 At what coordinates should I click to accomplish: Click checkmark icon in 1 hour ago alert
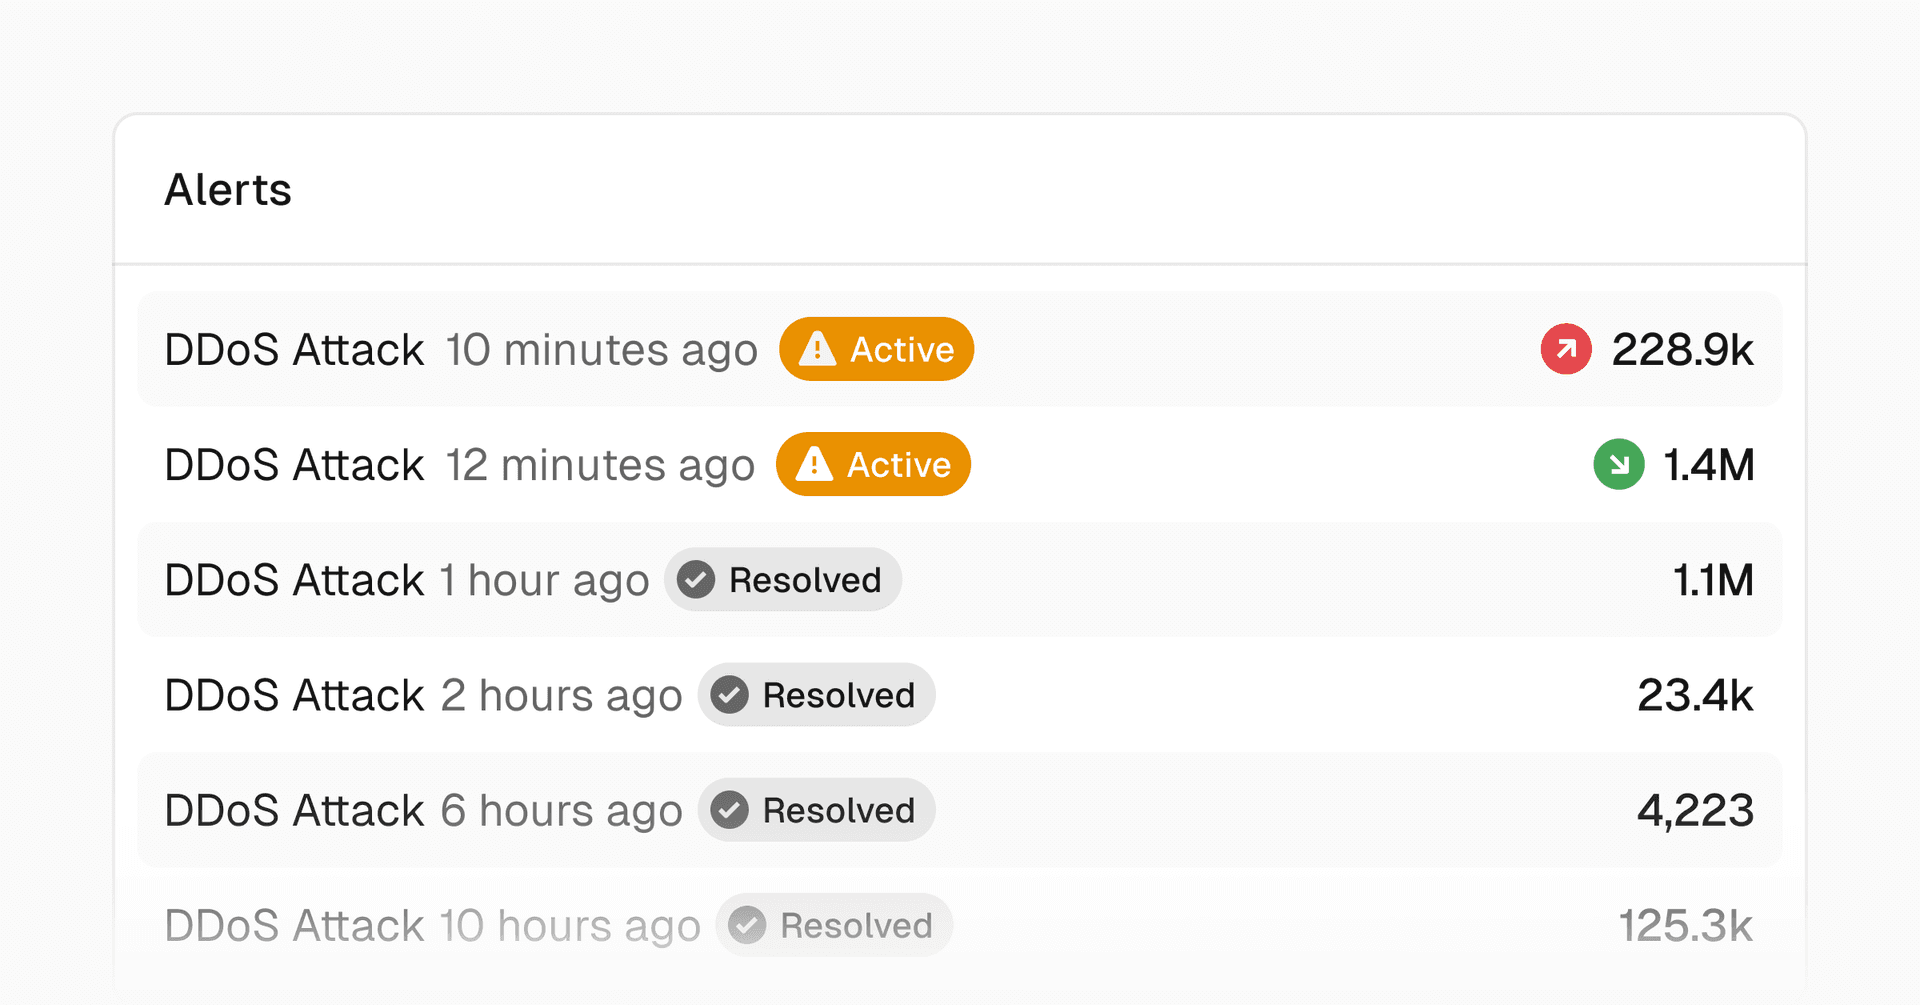pos(696,579)
